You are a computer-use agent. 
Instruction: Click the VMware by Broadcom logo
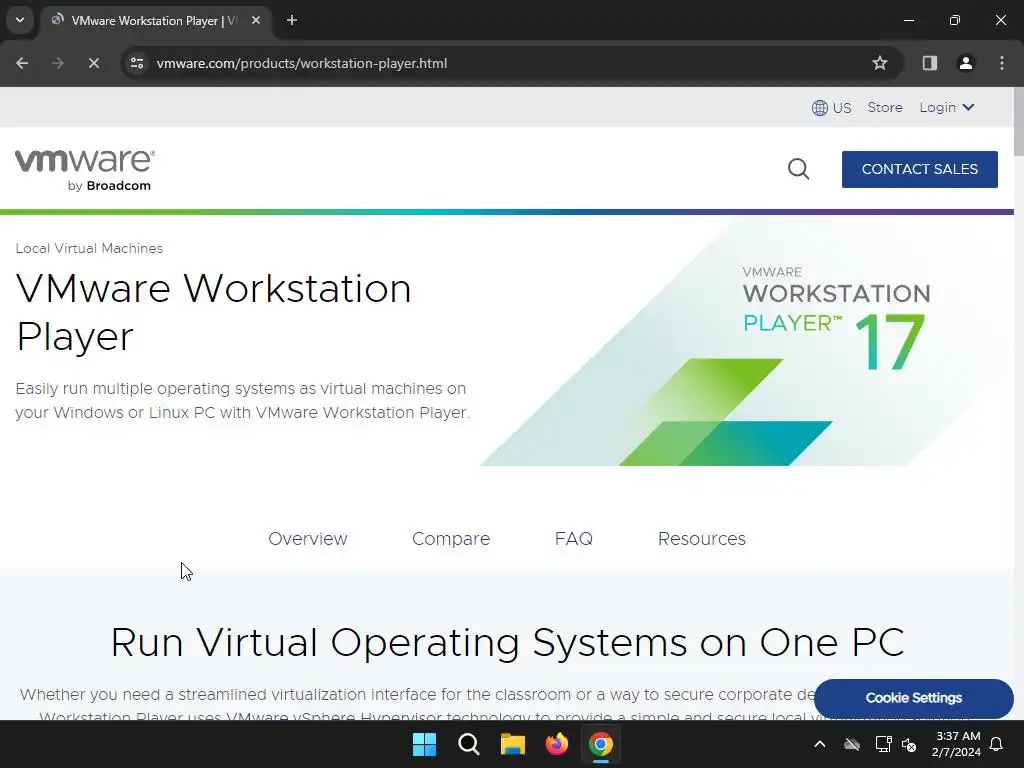85,170
